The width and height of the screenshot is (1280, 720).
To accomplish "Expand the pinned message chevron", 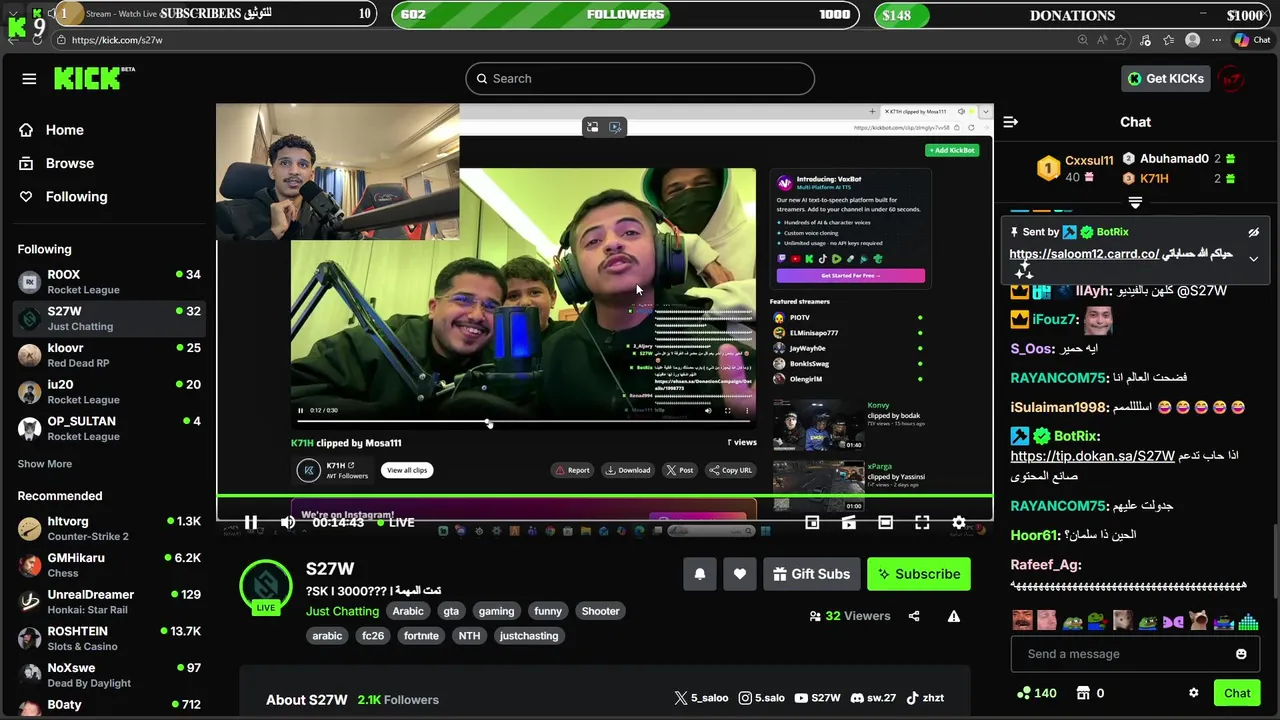I will 1254,259.
